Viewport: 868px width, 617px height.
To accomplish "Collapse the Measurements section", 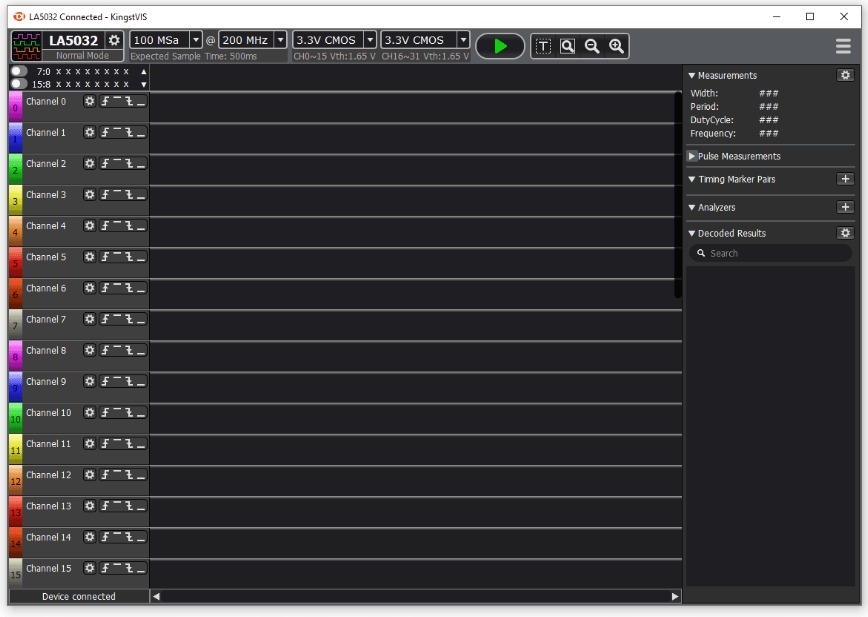I will click(x=691, y=75).
